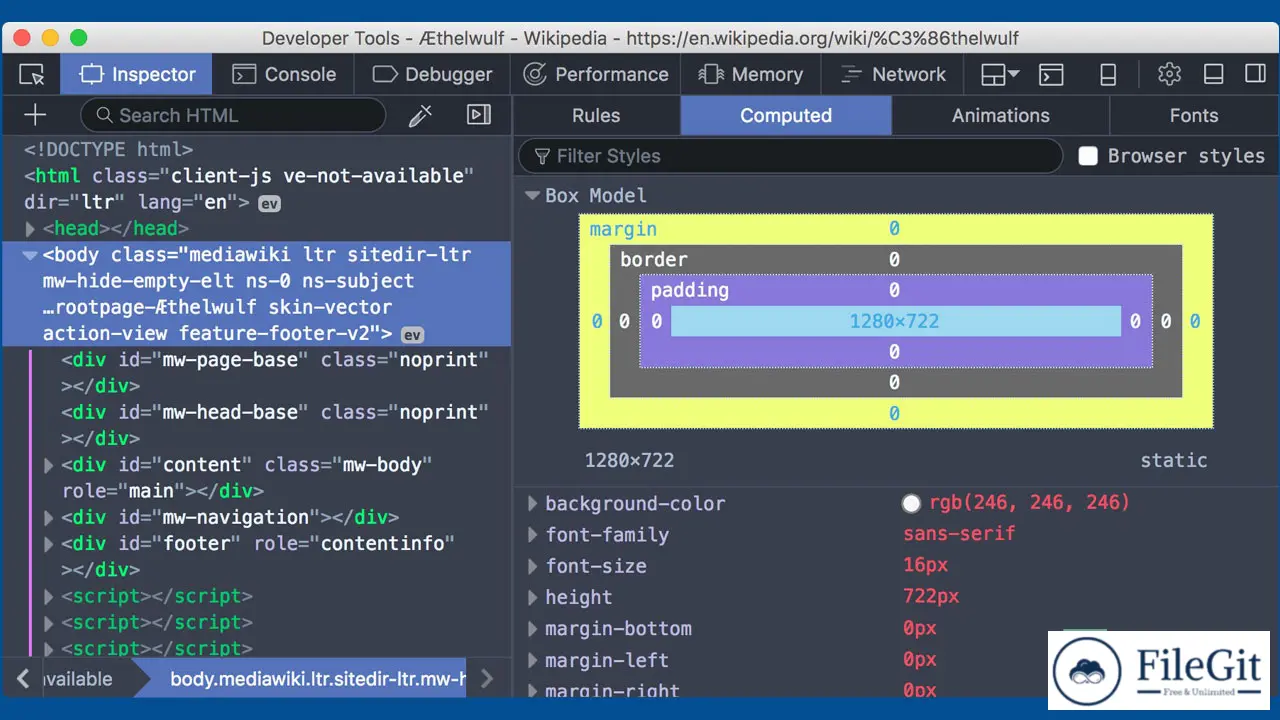
Task: Expand the div#mw-navigation node
Action: 49,518
